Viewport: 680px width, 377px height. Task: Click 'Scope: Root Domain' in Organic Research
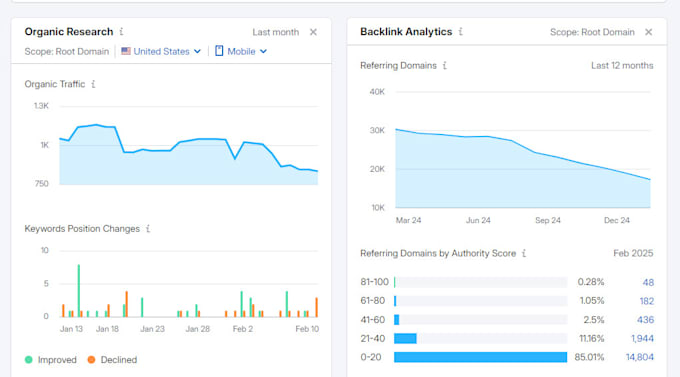pyautogui.click(x=66, y=51)
